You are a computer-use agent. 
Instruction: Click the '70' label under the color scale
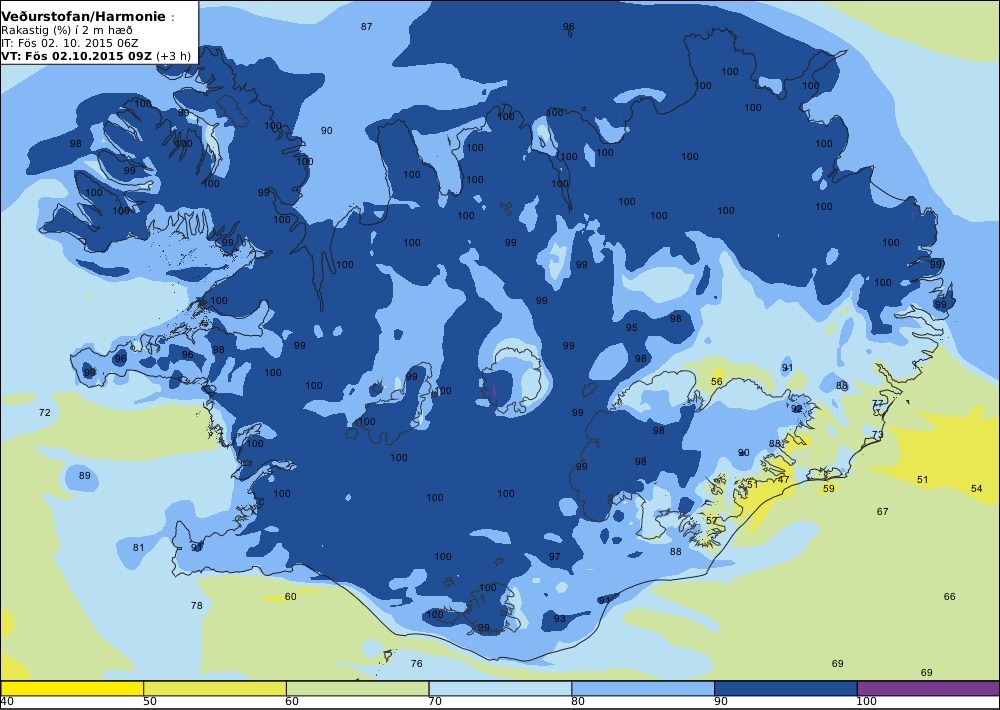(x=435, y=702)
